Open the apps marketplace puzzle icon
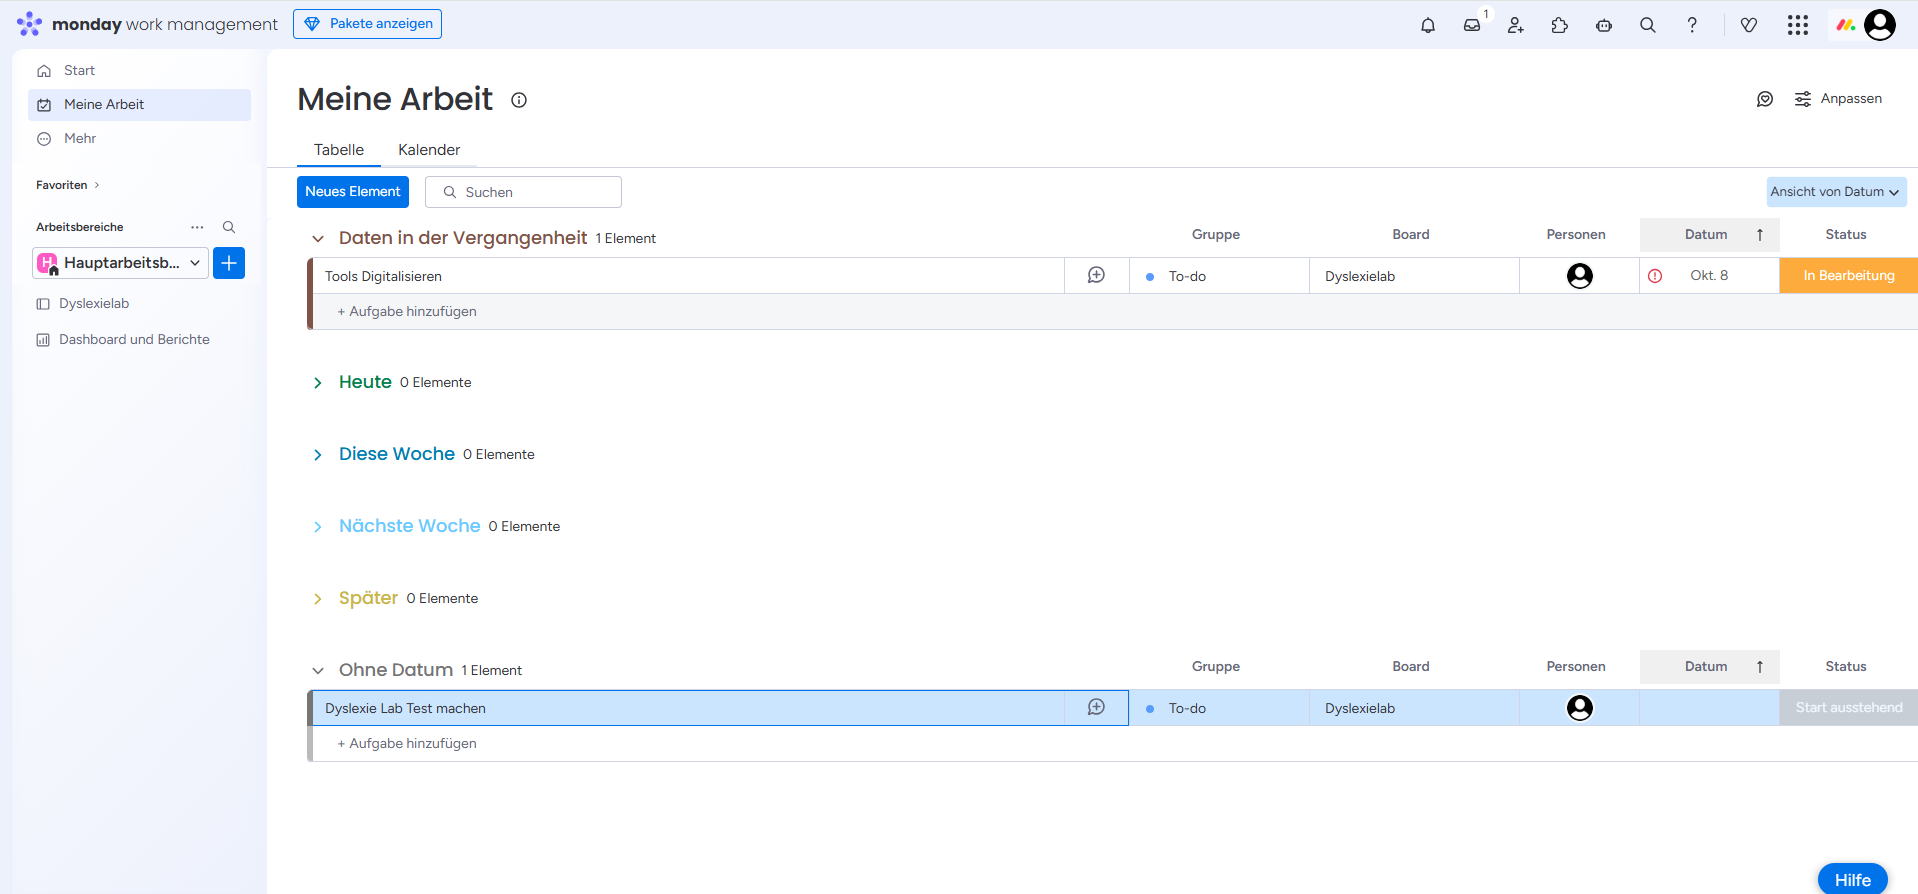Viewport: 1918px width, 894px height. pyautogui.click(x=1560, y=25)
